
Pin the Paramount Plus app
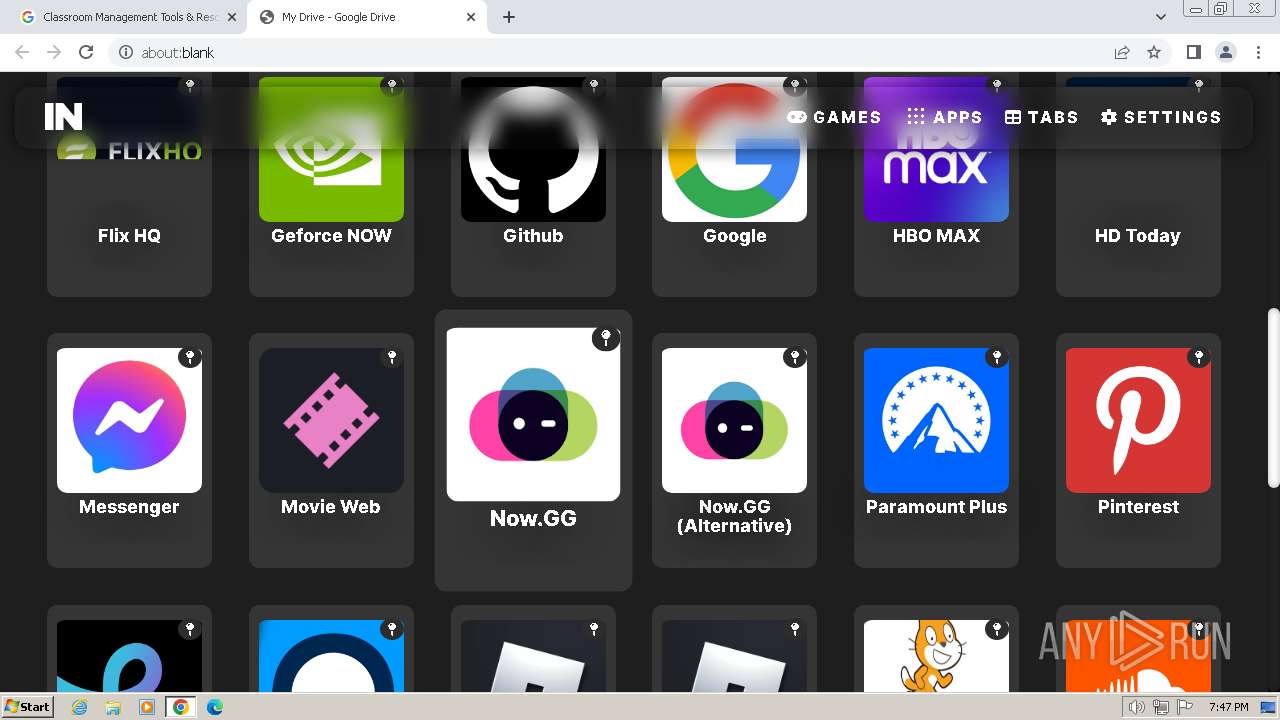coord(997,357)
